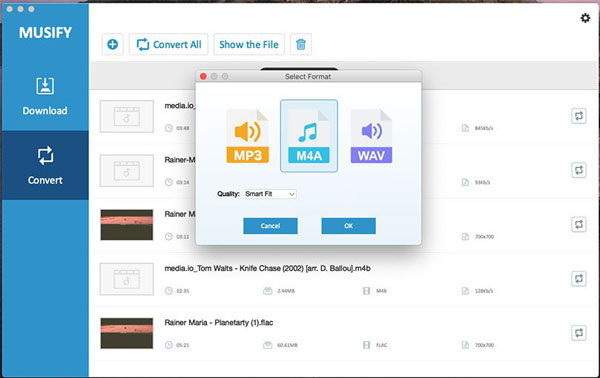The height and width of the screenshot is (378, 600).
Task: Click Tom Waits Knife Chase file name
Action: point(267,269)
